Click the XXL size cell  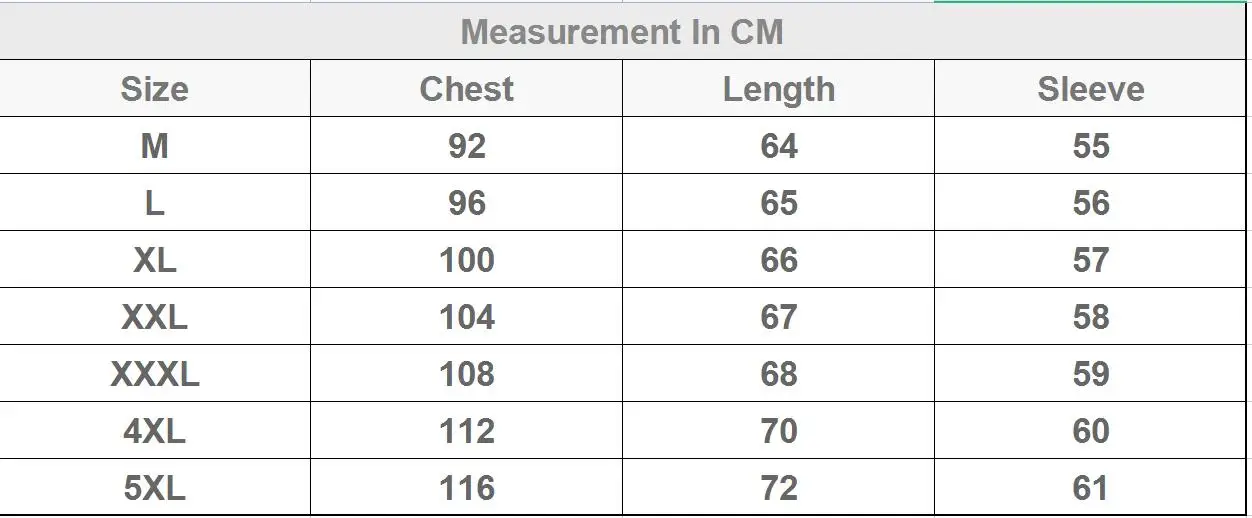[155, 317]
